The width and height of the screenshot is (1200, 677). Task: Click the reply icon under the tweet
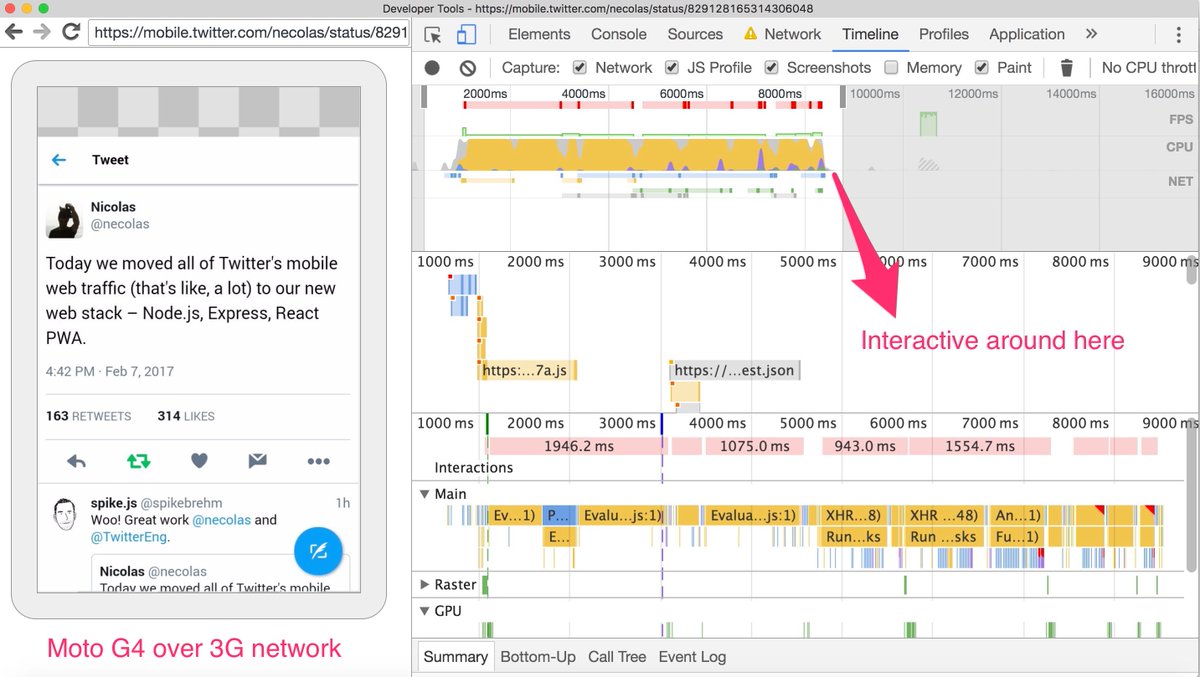pyautogui.click(x=76, y=461)
